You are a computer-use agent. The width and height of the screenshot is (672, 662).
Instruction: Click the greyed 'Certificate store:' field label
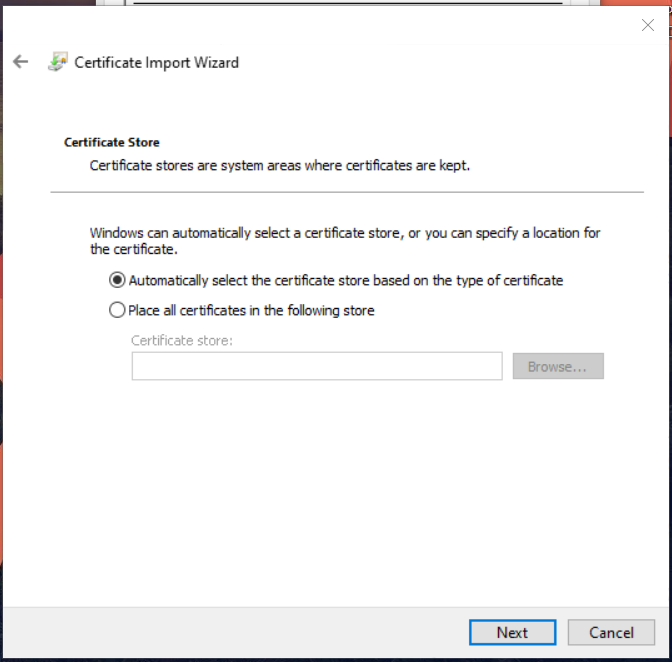181,341
